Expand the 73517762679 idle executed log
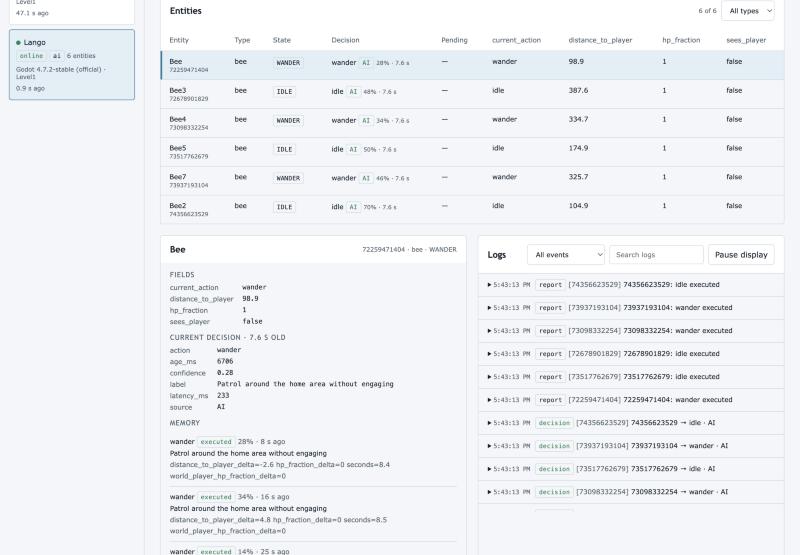The height and width of the screenshot is (555, 800). (x=631, y=376)
